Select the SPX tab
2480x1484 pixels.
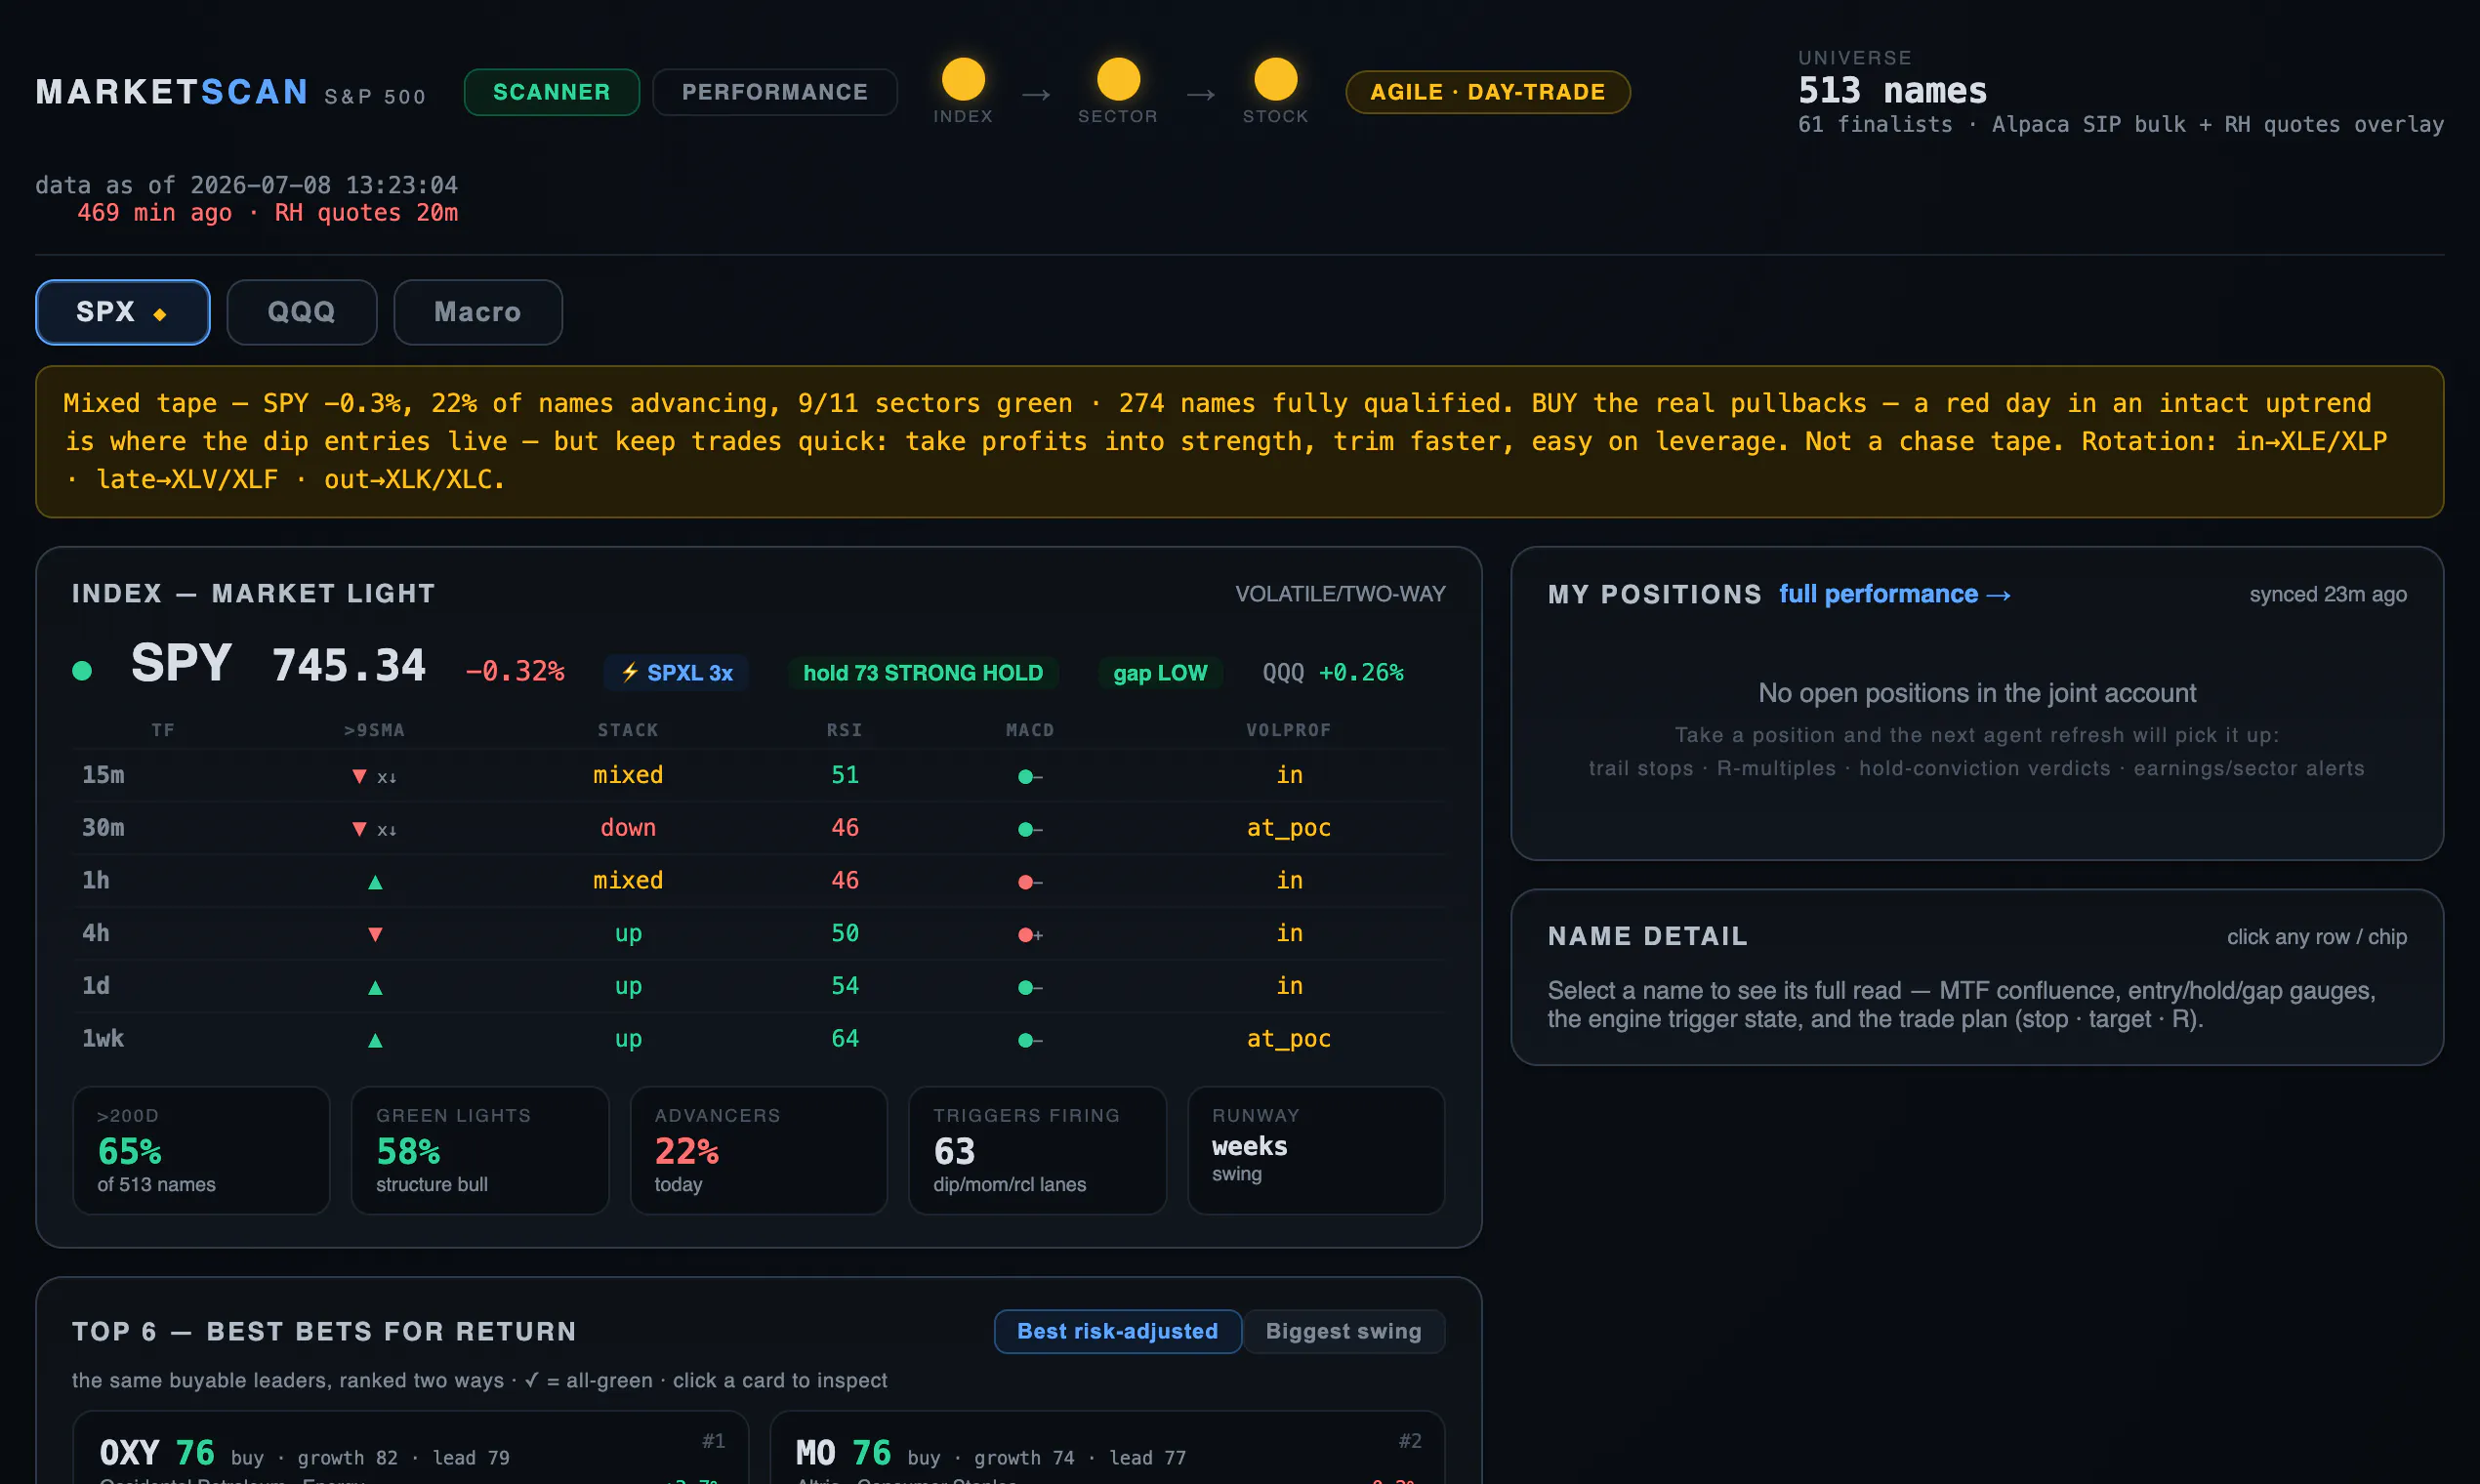tap(123, 312)
